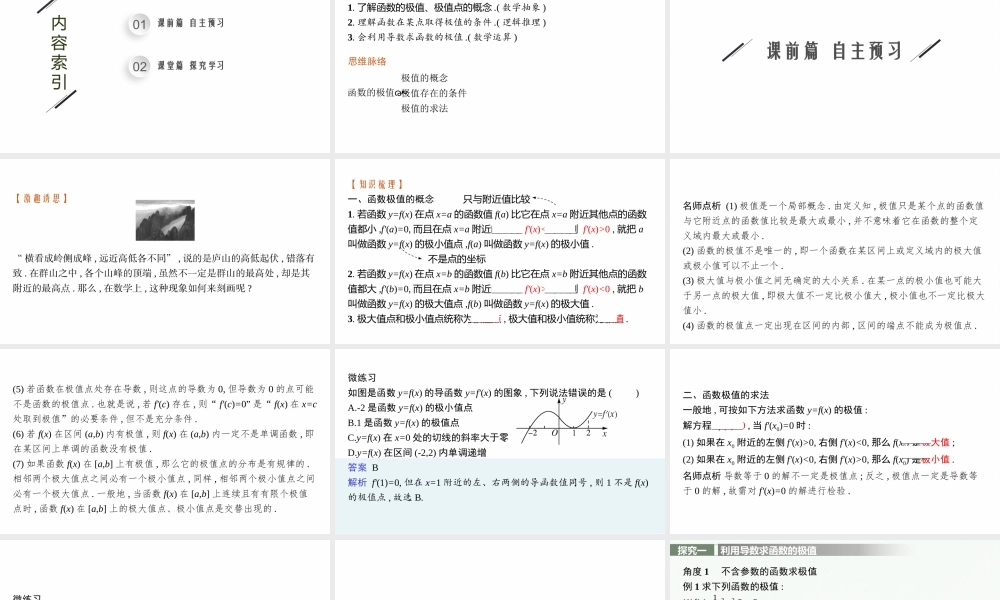Screen dimensions: 1000x600
Task: Select the 利用导数求函数的极值 banner
Action: (x=768, y=550)
